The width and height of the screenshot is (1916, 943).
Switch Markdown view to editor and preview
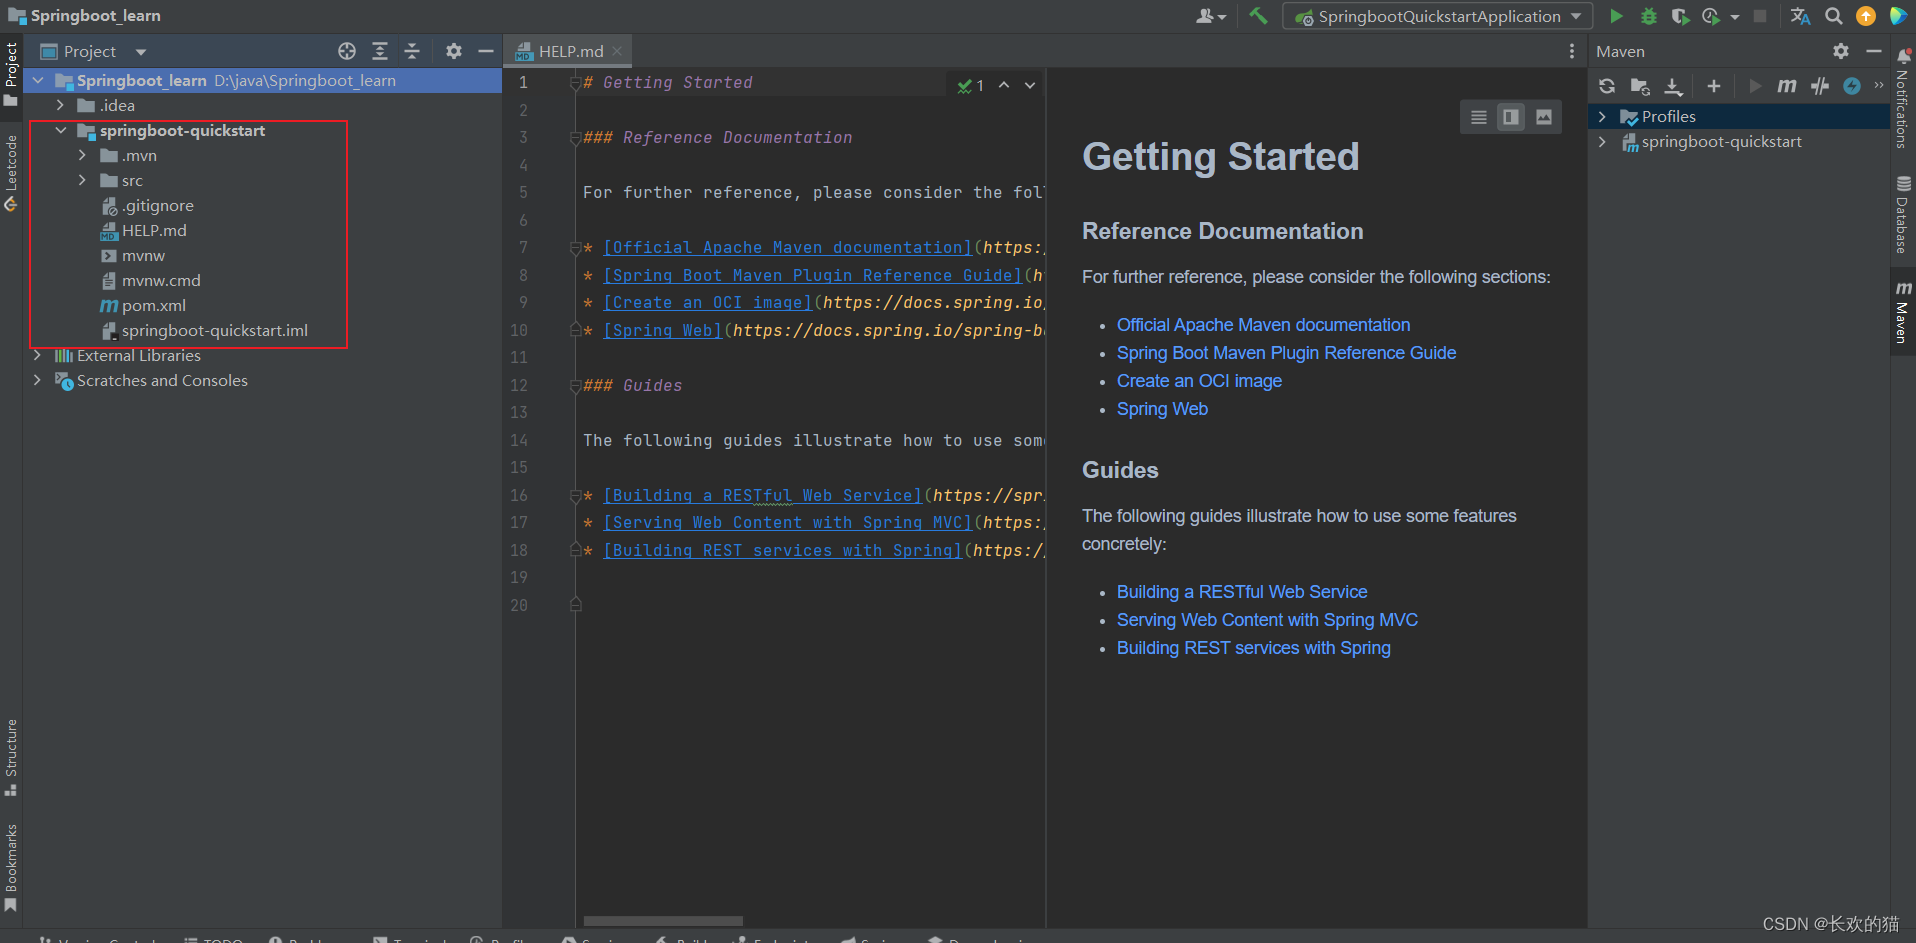pos(1511,117)
